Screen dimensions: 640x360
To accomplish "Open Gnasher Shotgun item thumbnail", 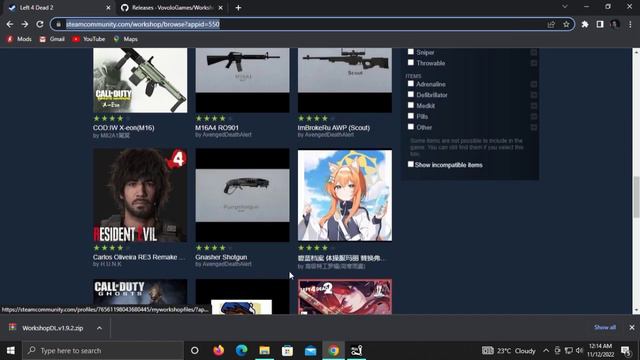I will pyautogui.click(x=242, y=195).
